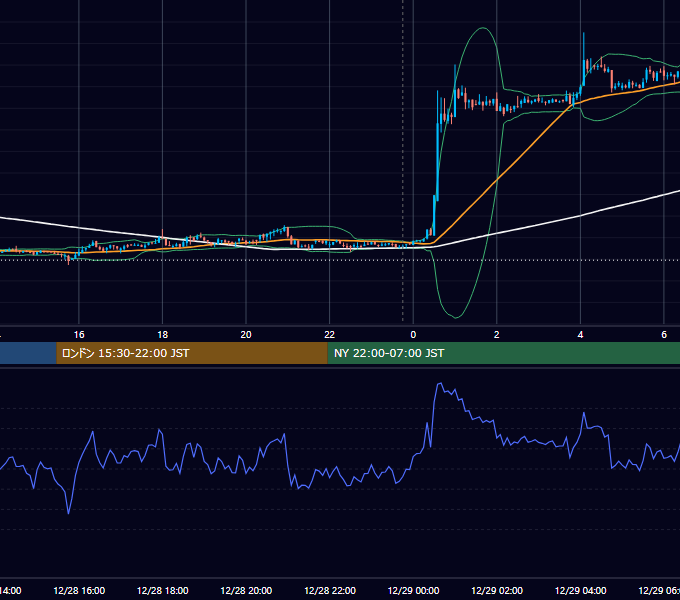The image size is (680, 600).
Task: Click the 20 hour label on price chart axis
Action: [246, 335]
